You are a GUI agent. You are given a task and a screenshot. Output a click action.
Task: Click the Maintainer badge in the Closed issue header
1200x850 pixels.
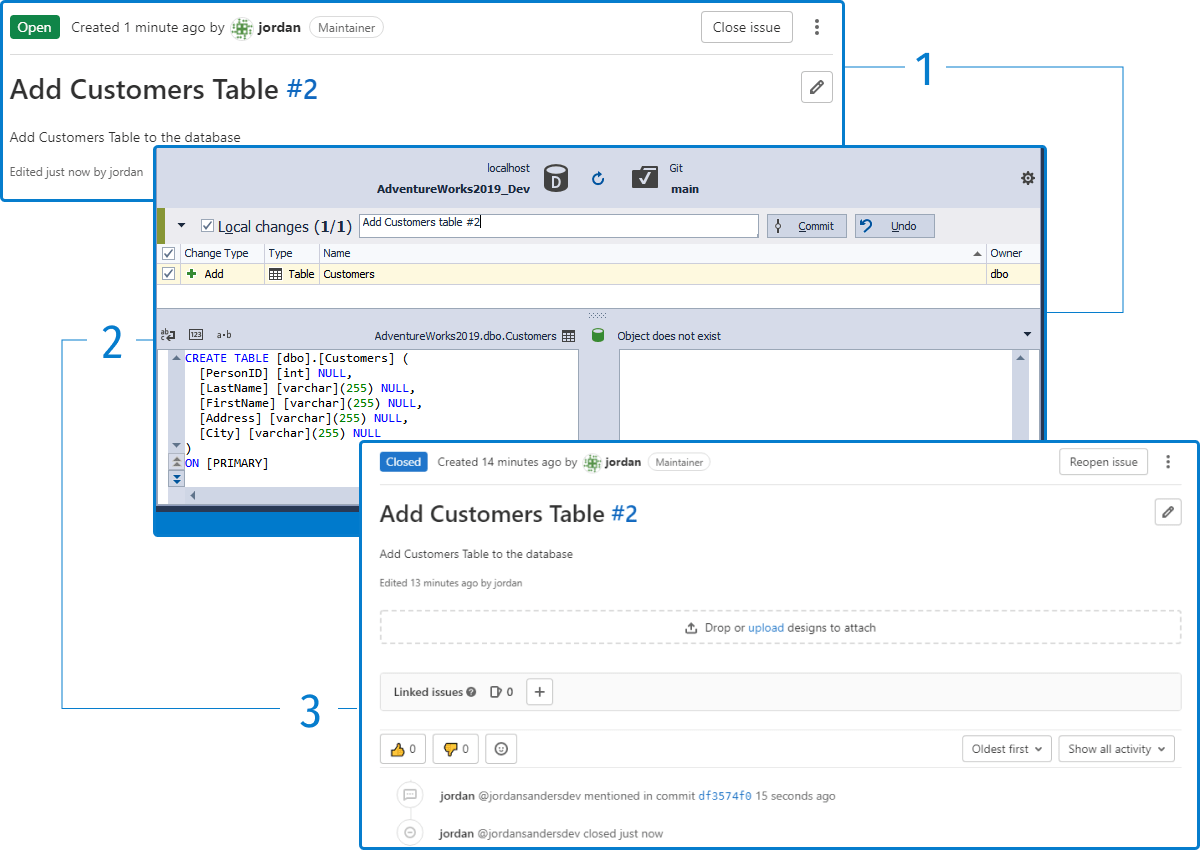pyautogui.click(x=679, y=462)
